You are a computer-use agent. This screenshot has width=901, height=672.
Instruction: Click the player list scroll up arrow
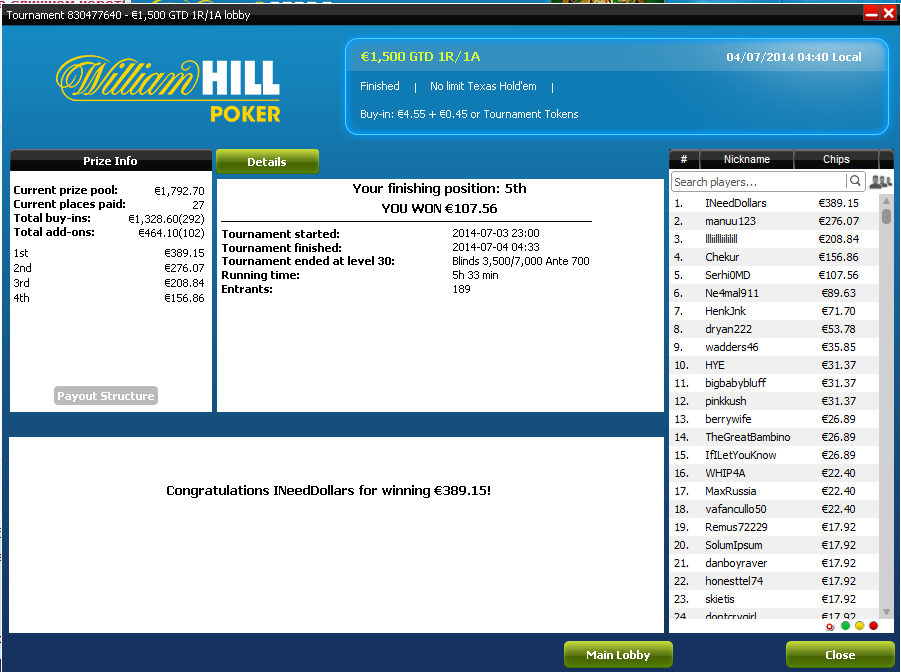point(886,201)
